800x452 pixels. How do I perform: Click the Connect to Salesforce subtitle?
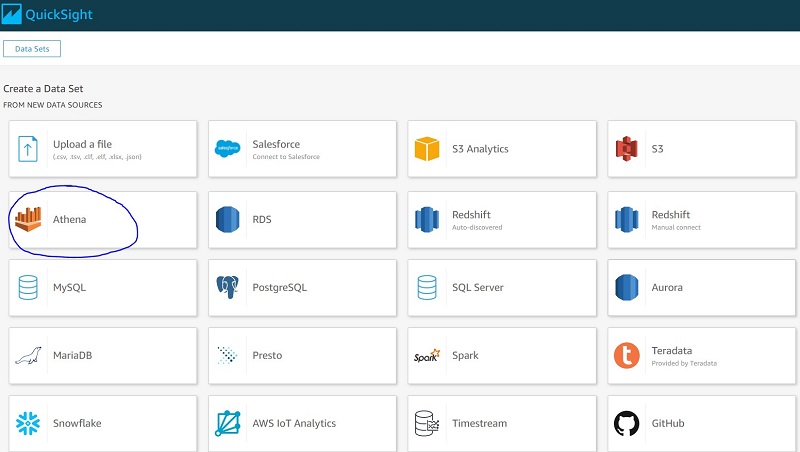point(286,157)
